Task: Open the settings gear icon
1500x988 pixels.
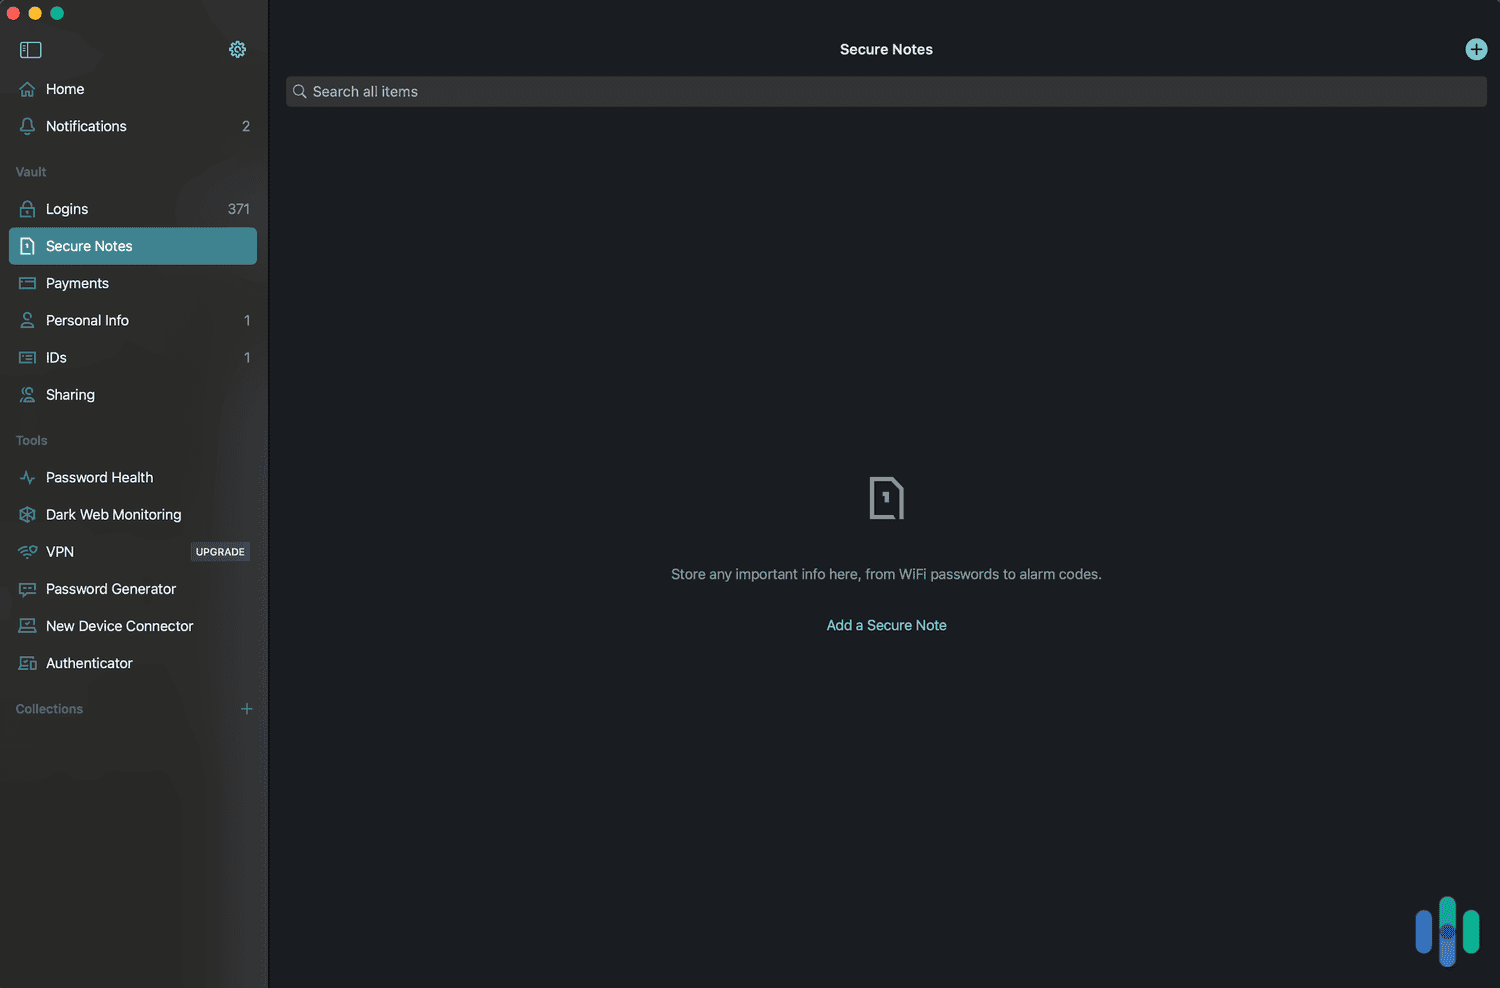Action: click(237, 49)
